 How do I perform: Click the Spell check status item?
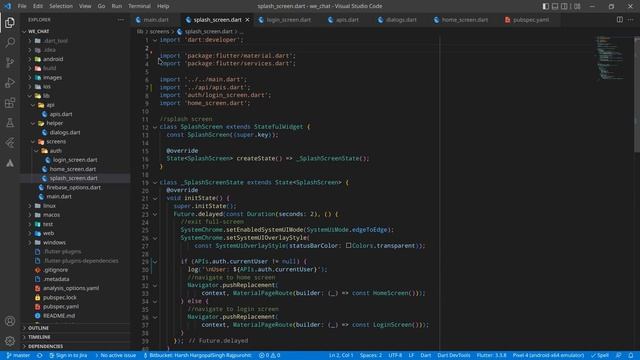coord(600,356)
